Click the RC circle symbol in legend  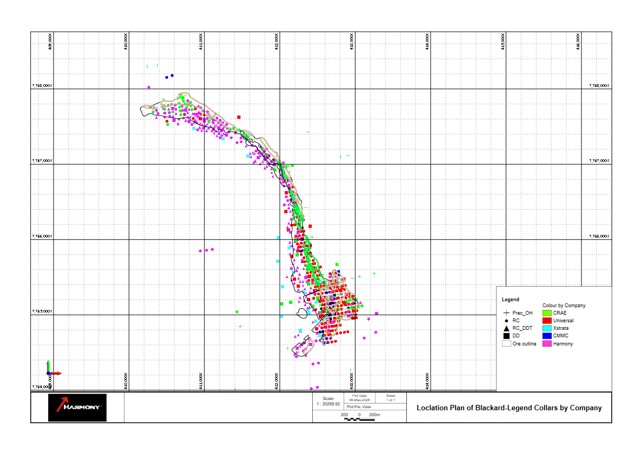pos(506,320)
